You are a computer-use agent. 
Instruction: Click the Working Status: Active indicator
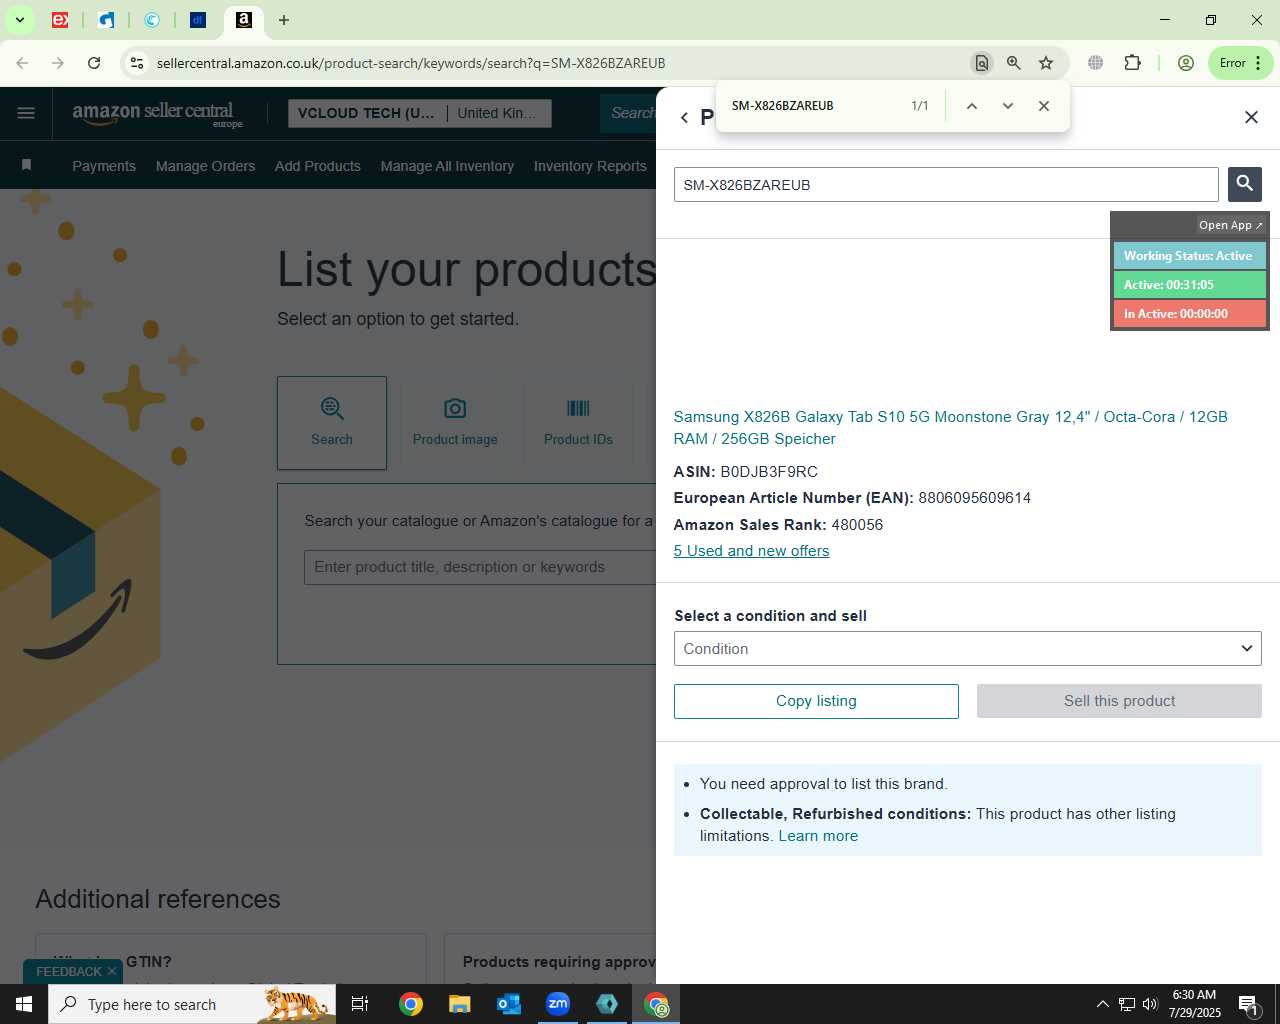click(x=1189, y=256)
